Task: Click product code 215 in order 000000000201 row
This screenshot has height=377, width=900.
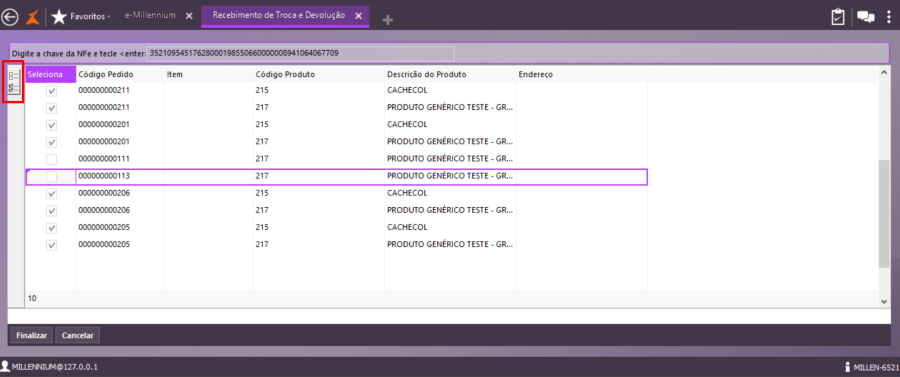Action: [262, 125]
